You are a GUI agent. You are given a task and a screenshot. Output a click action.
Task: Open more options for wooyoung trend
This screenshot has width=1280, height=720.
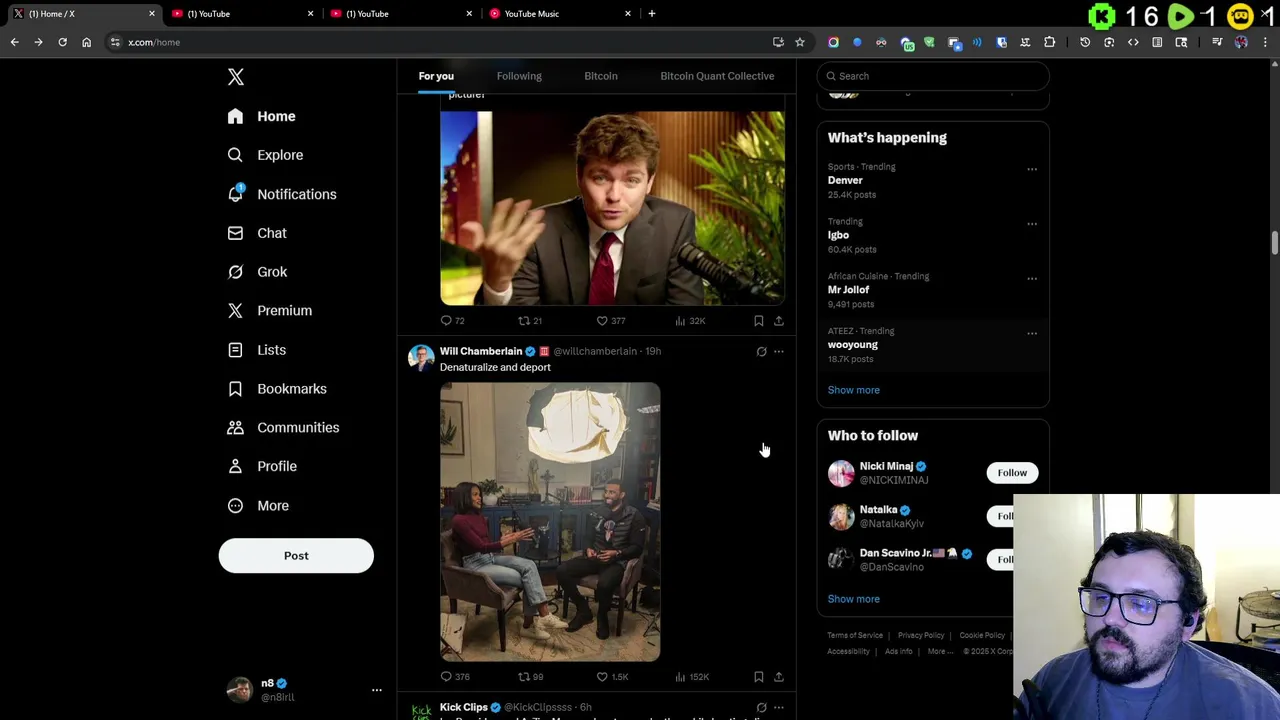(x=1032, y=334)
